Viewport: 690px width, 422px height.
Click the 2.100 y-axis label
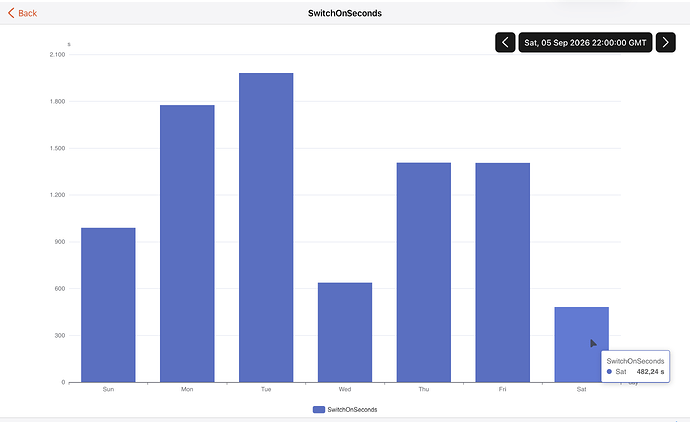point(57,55)
